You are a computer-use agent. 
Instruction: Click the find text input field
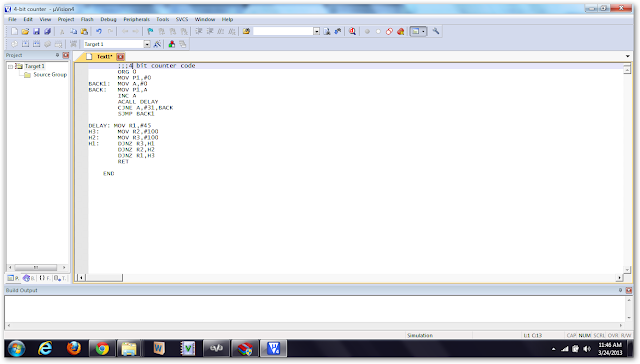point(283,31)
